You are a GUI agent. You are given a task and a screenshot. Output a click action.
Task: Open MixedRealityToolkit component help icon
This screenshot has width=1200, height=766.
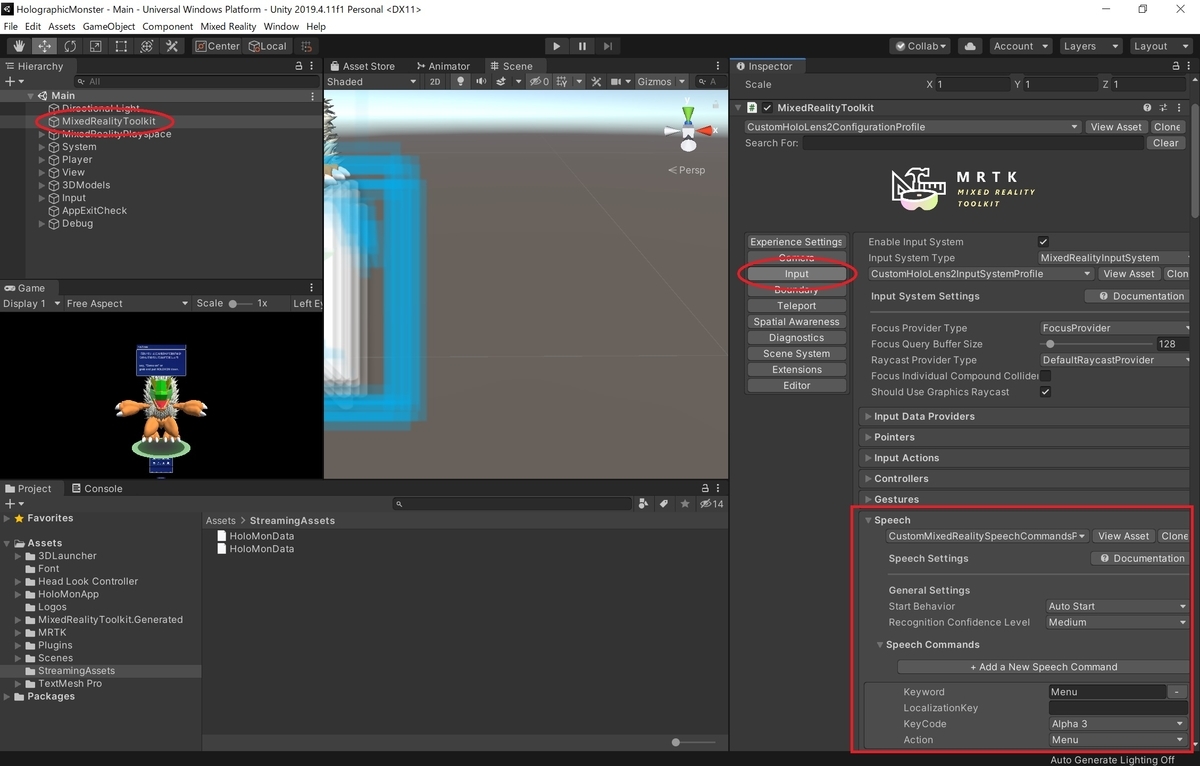[x=1148, y=108]
